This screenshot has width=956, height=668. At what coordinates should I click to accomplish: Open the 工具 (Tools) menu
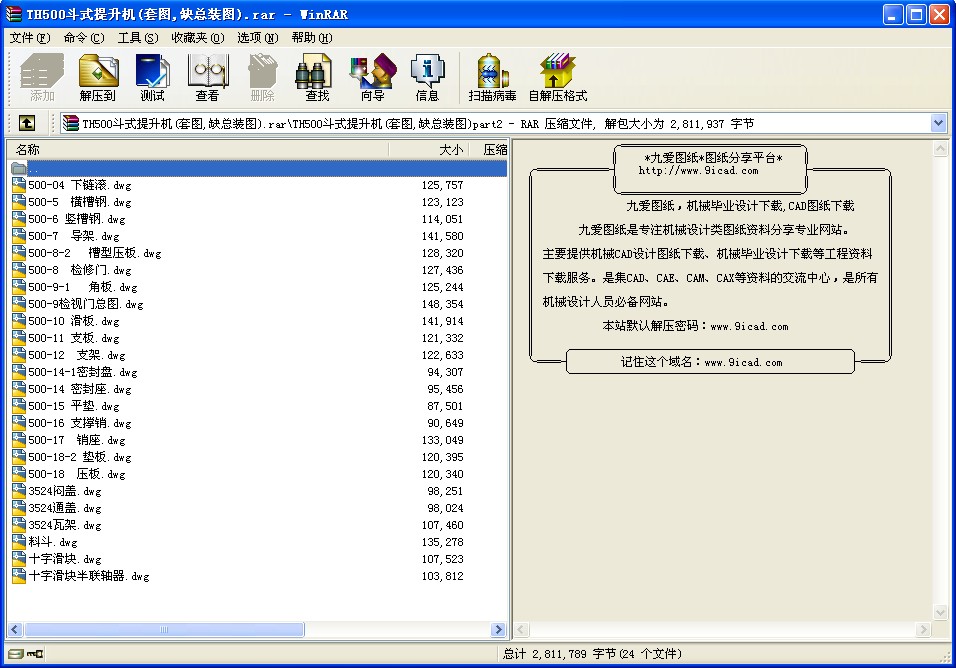point(137,38)
